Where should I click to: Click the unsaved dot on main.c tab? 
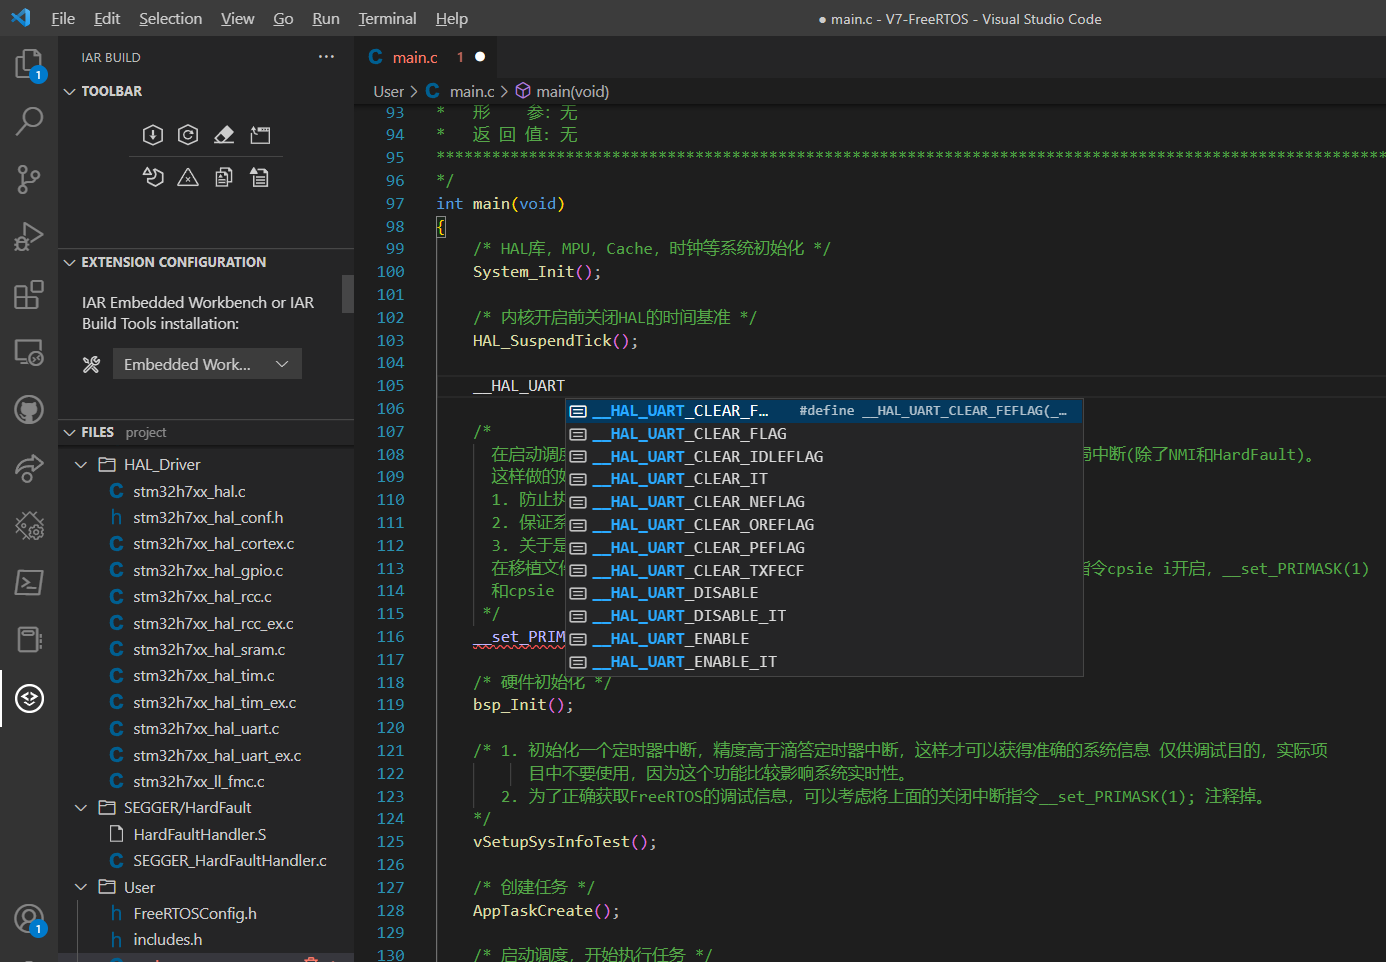tap(480, 57)
